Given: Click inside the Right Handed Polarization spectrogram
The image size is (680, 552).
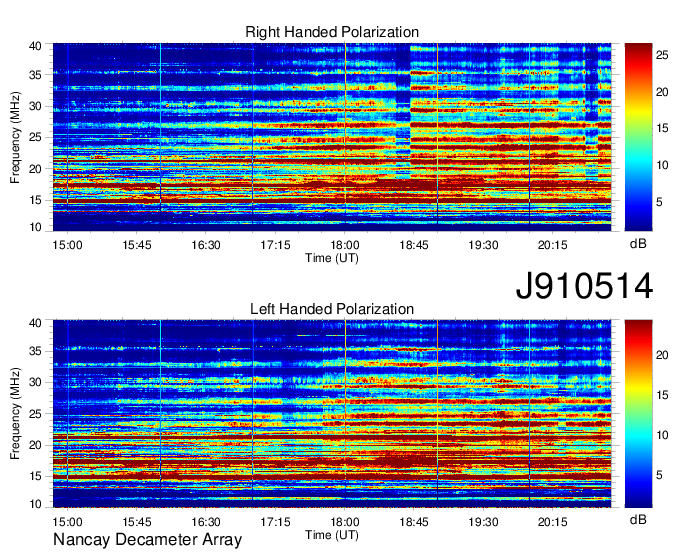Looking at the screenshot, I should coord(332,137).
